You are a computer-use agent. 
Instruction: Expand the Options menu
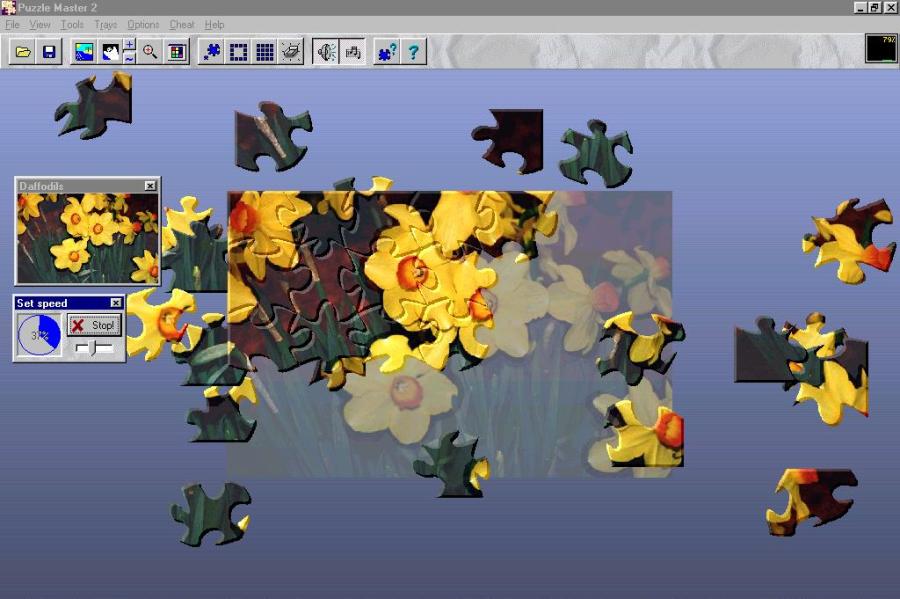pos(143,24)
